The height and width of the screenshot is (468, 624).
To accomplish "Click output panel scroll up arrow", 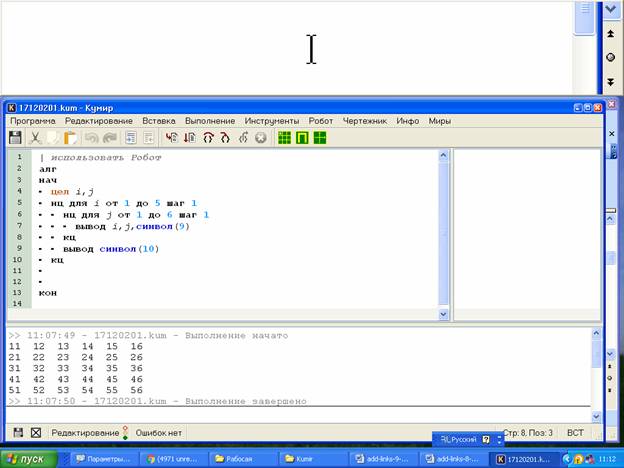I will (596, 333).
